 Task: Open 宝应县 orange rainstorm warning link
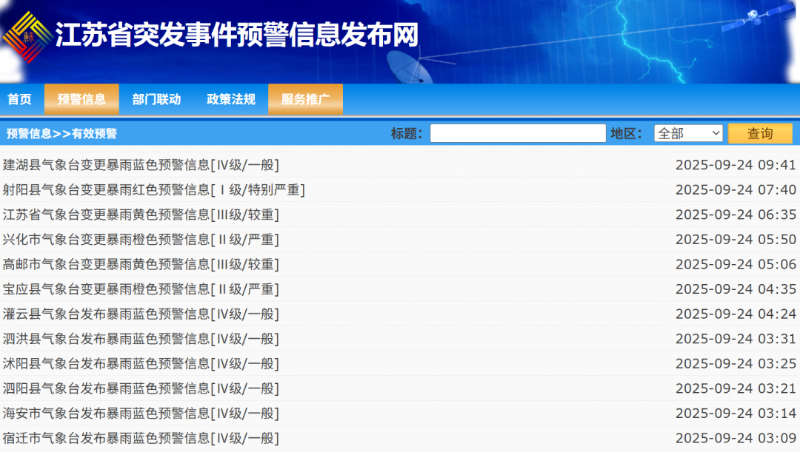(x=140, y=289)
